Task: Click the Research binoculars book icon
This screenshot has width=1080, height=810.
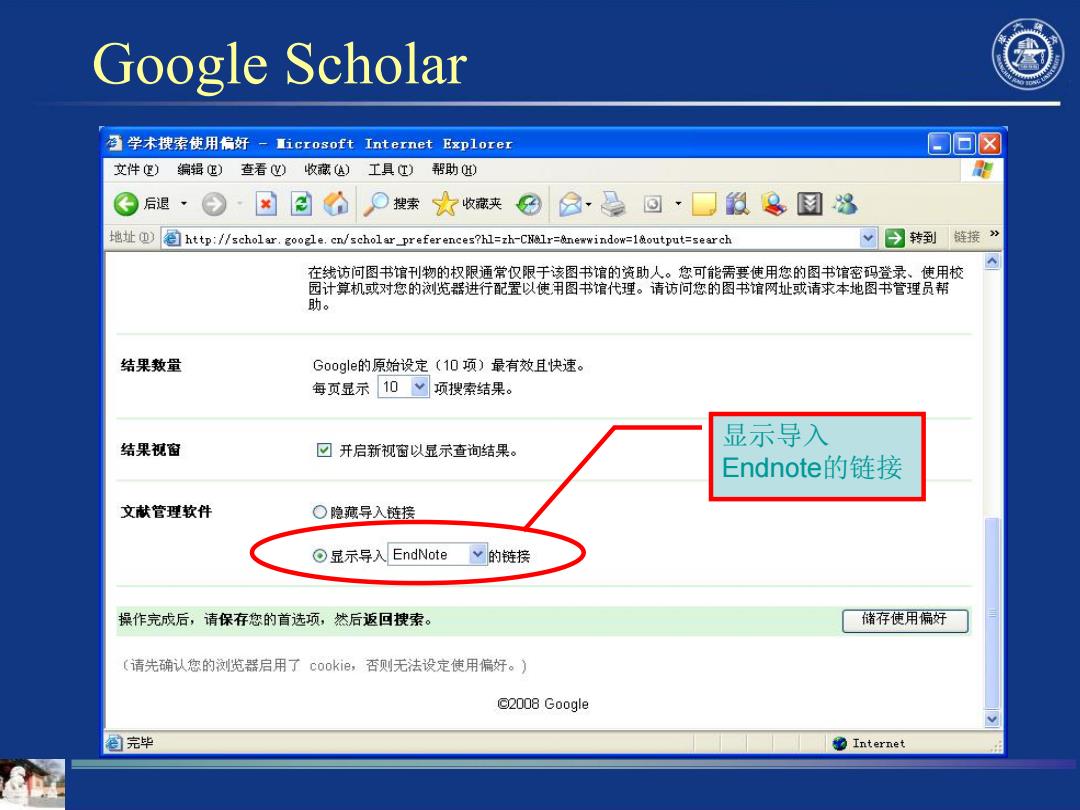Action: point(738,203)
